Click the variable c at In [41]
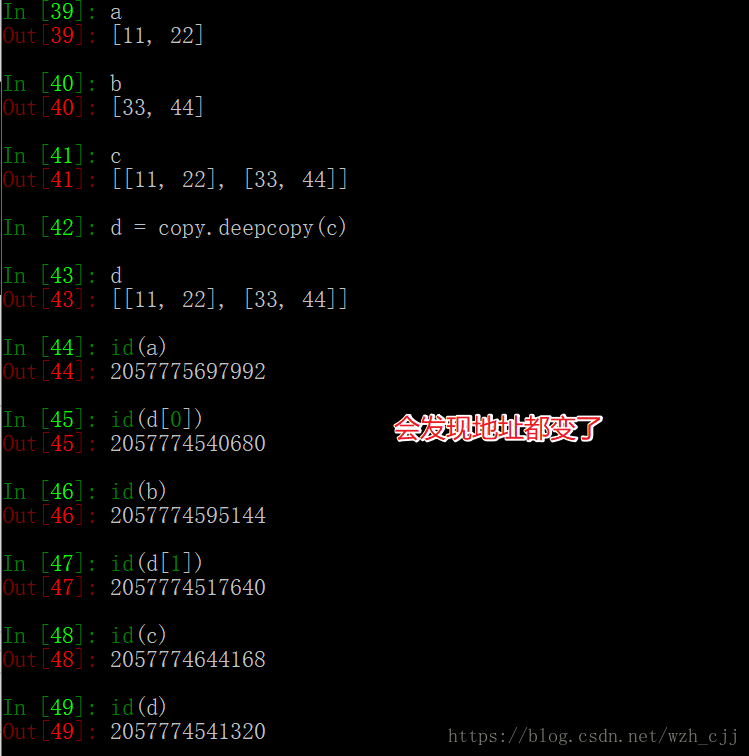 pos(116,156)
